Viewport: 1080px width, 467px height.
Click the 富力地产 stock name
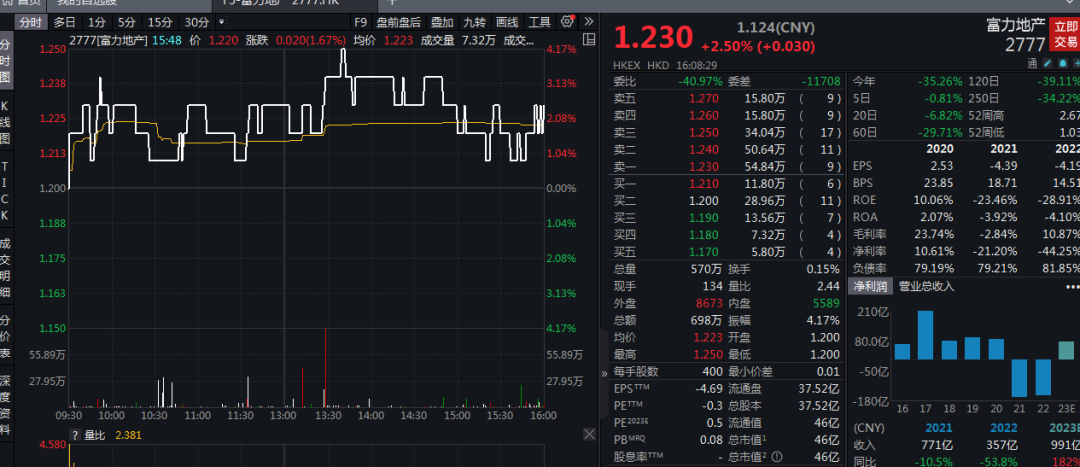point(1016,26)
